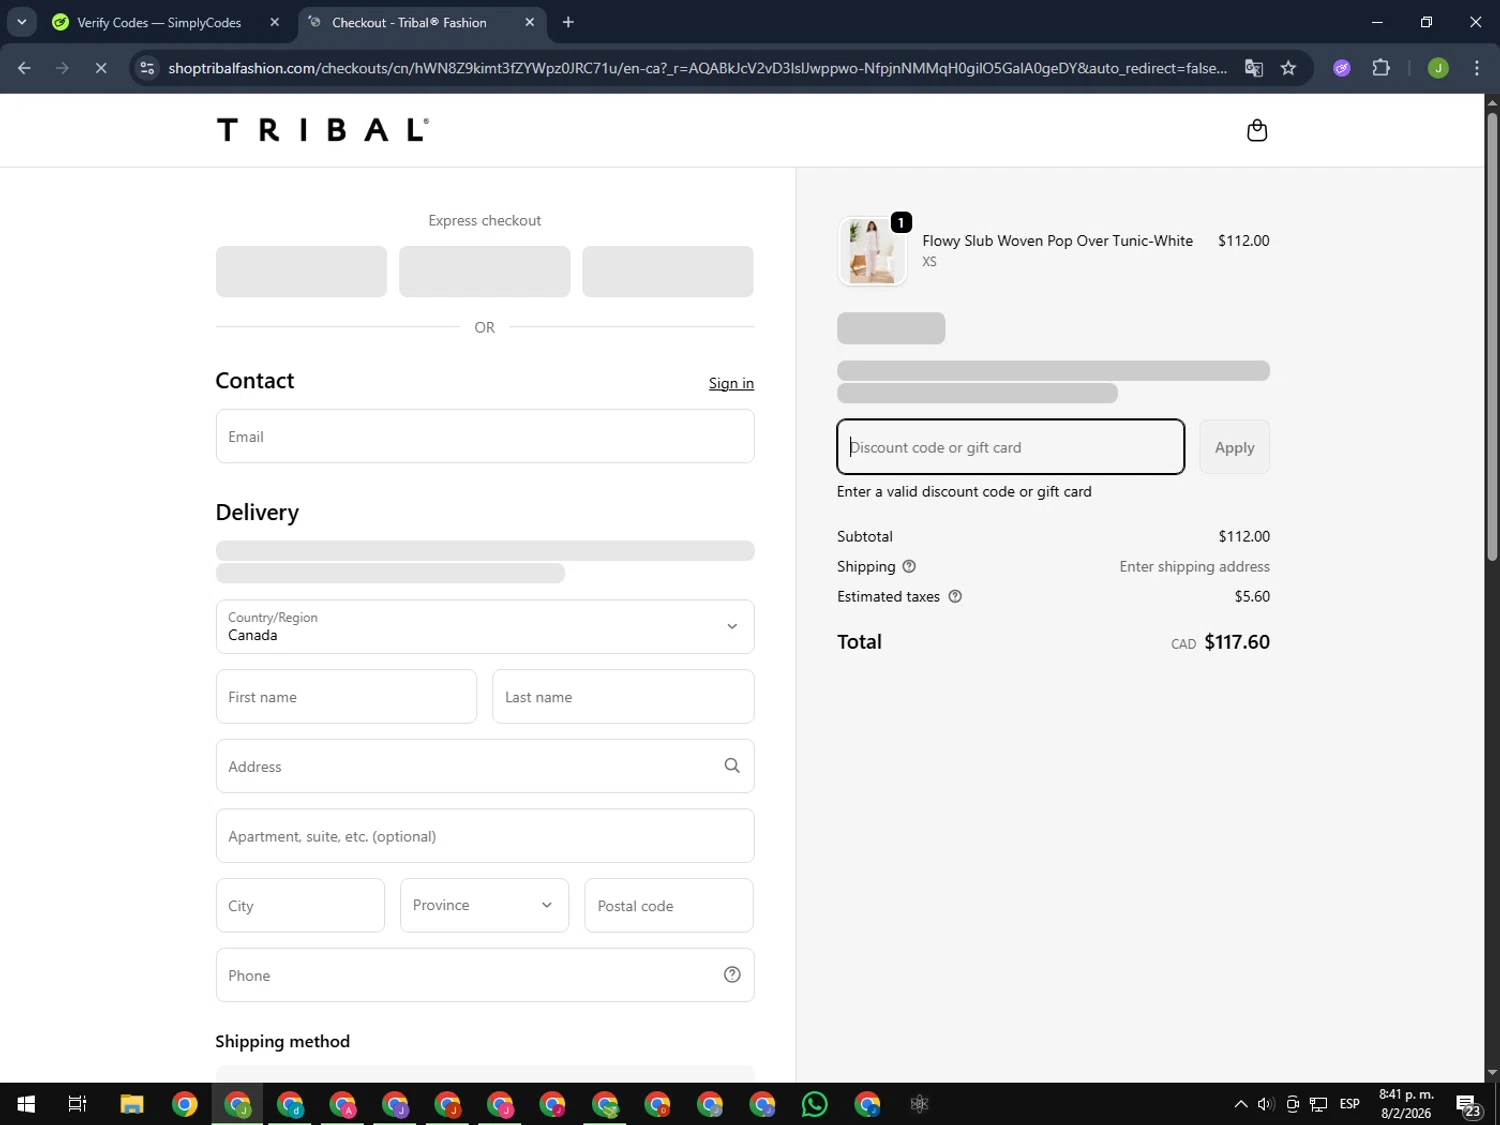The width and height of the screenshot is (1500, 1125).
Task: Focus the Phone input field
Action: [x=485, y=975]
